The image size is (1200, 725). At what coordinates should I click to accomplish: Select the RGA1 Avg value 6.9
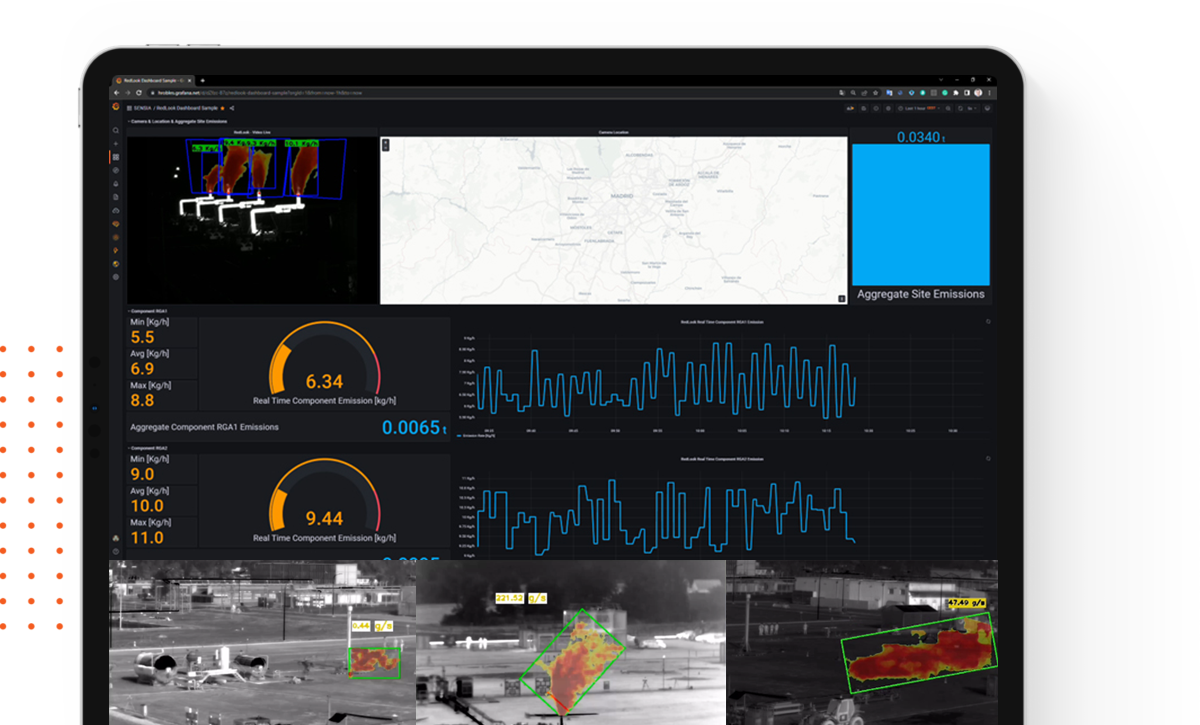click(x=142, y=370)
